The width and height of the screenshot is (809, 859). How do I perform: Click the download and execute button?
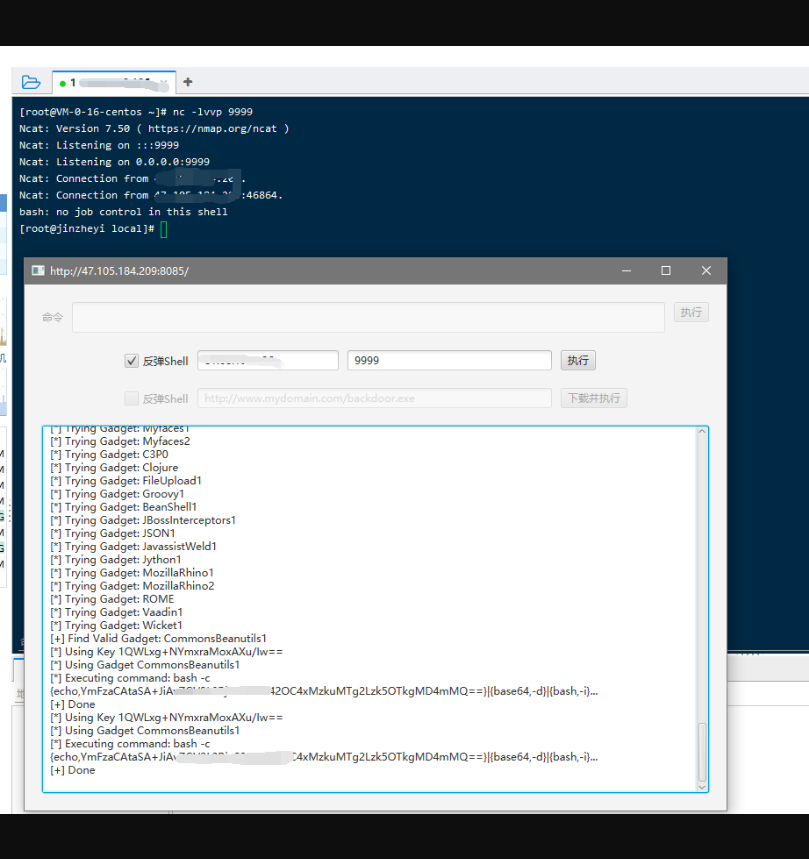pos(594,398)
